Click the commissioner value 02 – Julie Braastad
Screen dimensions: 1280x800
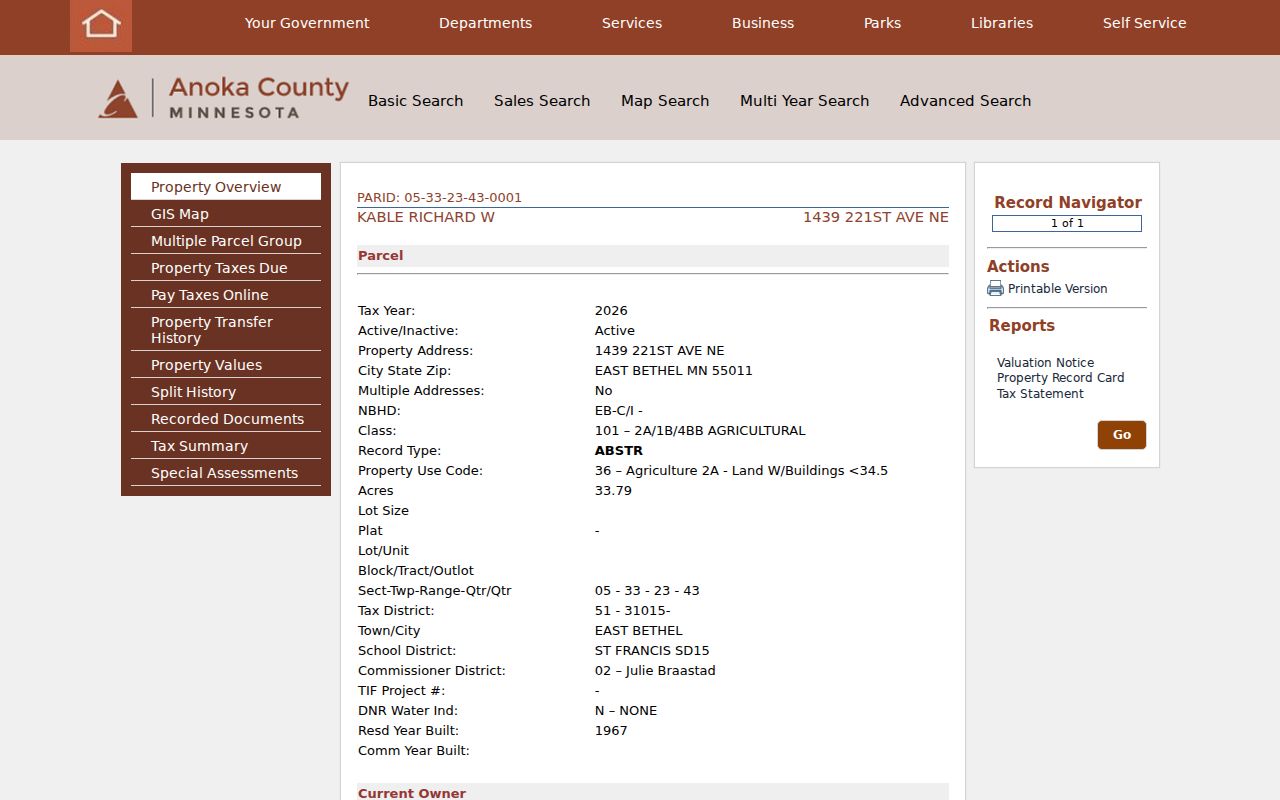pos(655,671)
